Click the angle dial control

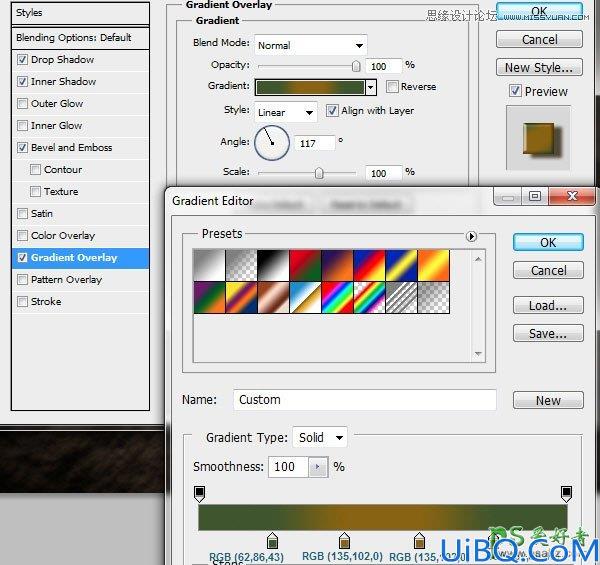[272, 143]
